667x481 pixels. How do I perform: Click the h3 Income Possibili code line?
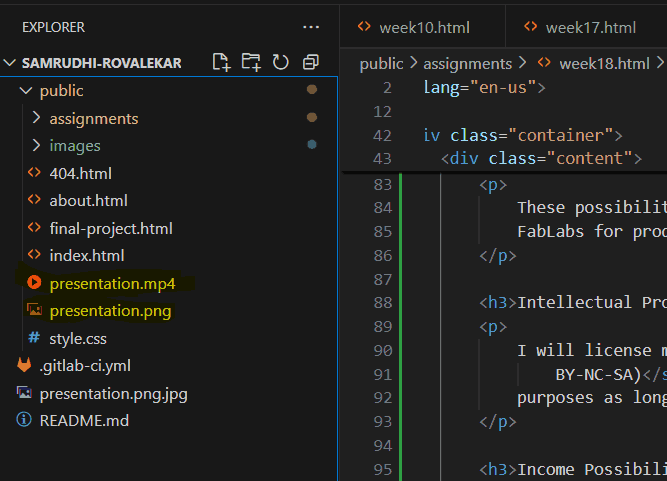[573, 470]
